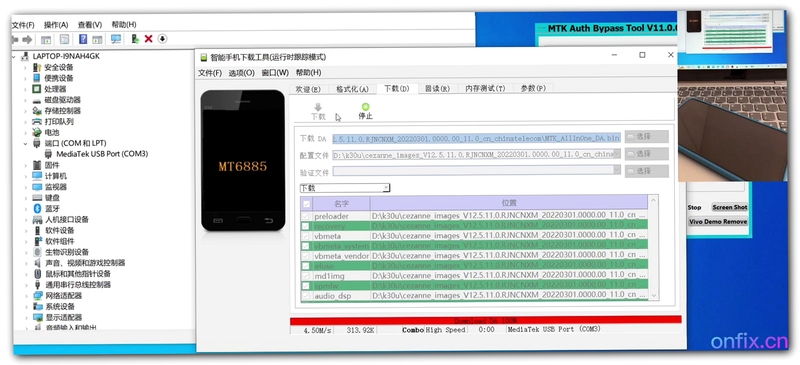Image resolution: width=800 pixels, height=365 pixels.
Task: Select the 键盘 keyboard category icon
Action: pos(37,198)
